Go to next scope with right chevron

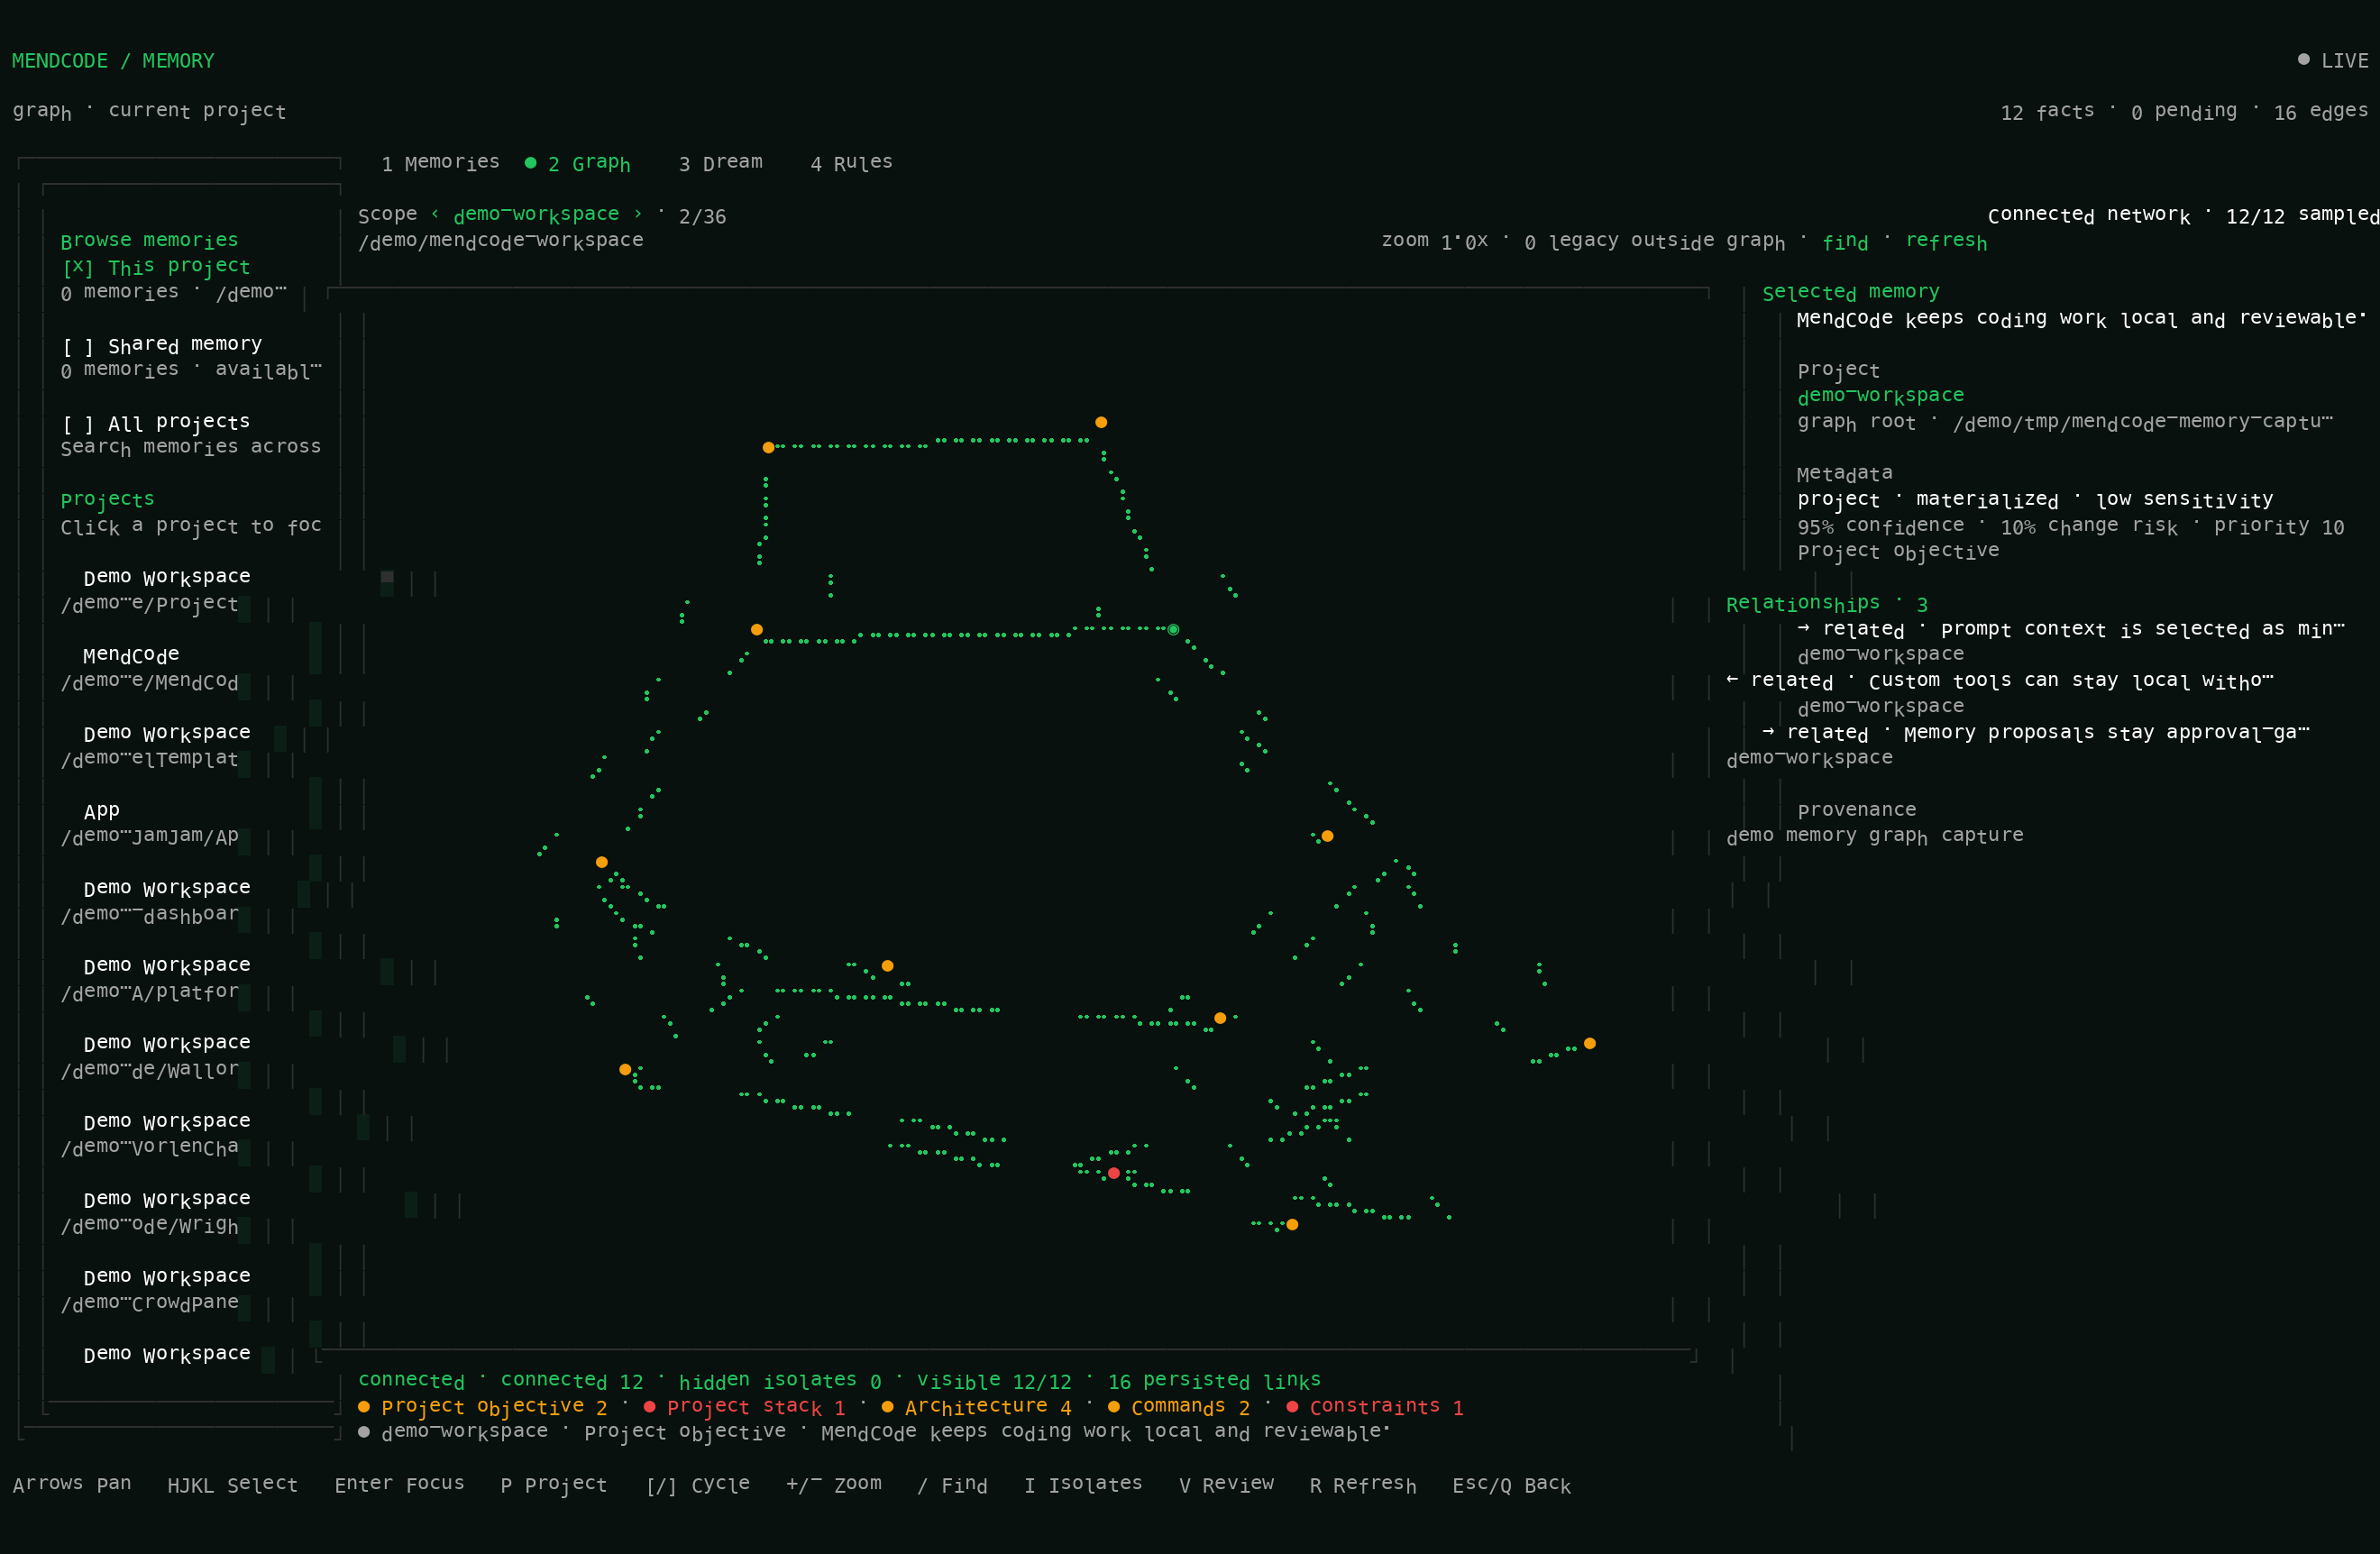coord(638,214)
